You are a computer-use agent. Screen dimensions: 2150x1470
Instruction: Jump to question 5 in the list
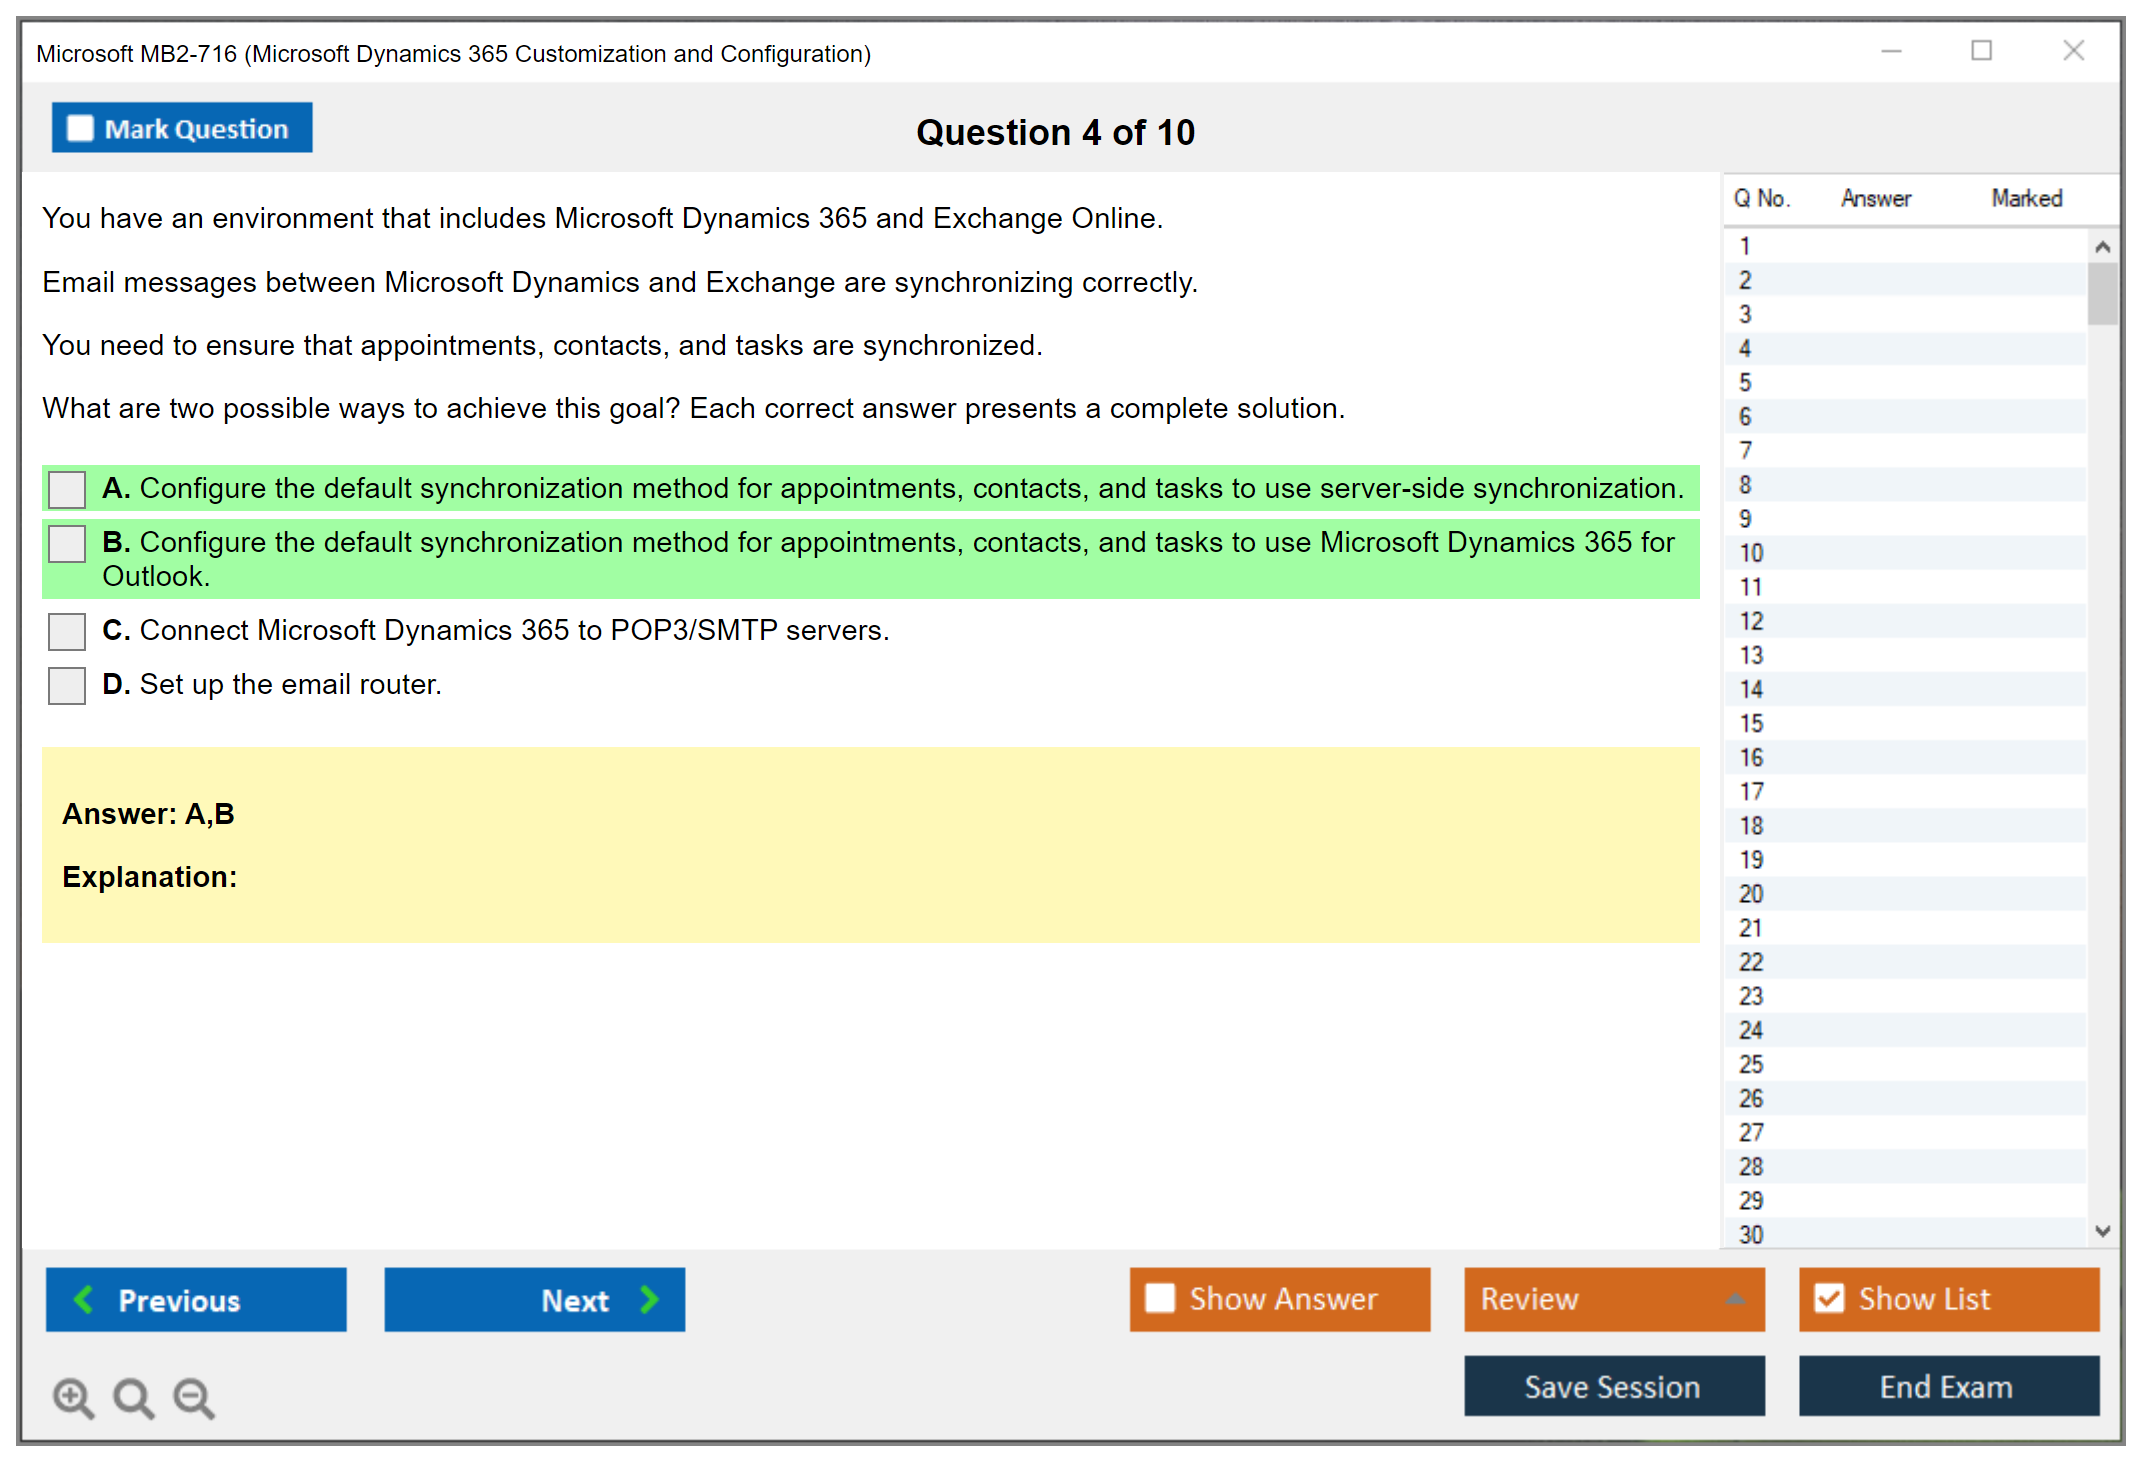point(1746,383)
